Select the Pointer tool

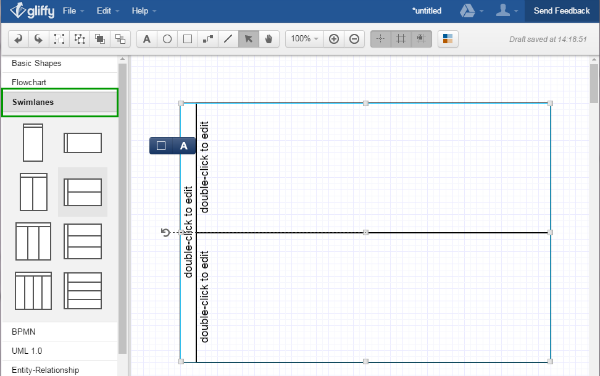(x=248, y=39)
